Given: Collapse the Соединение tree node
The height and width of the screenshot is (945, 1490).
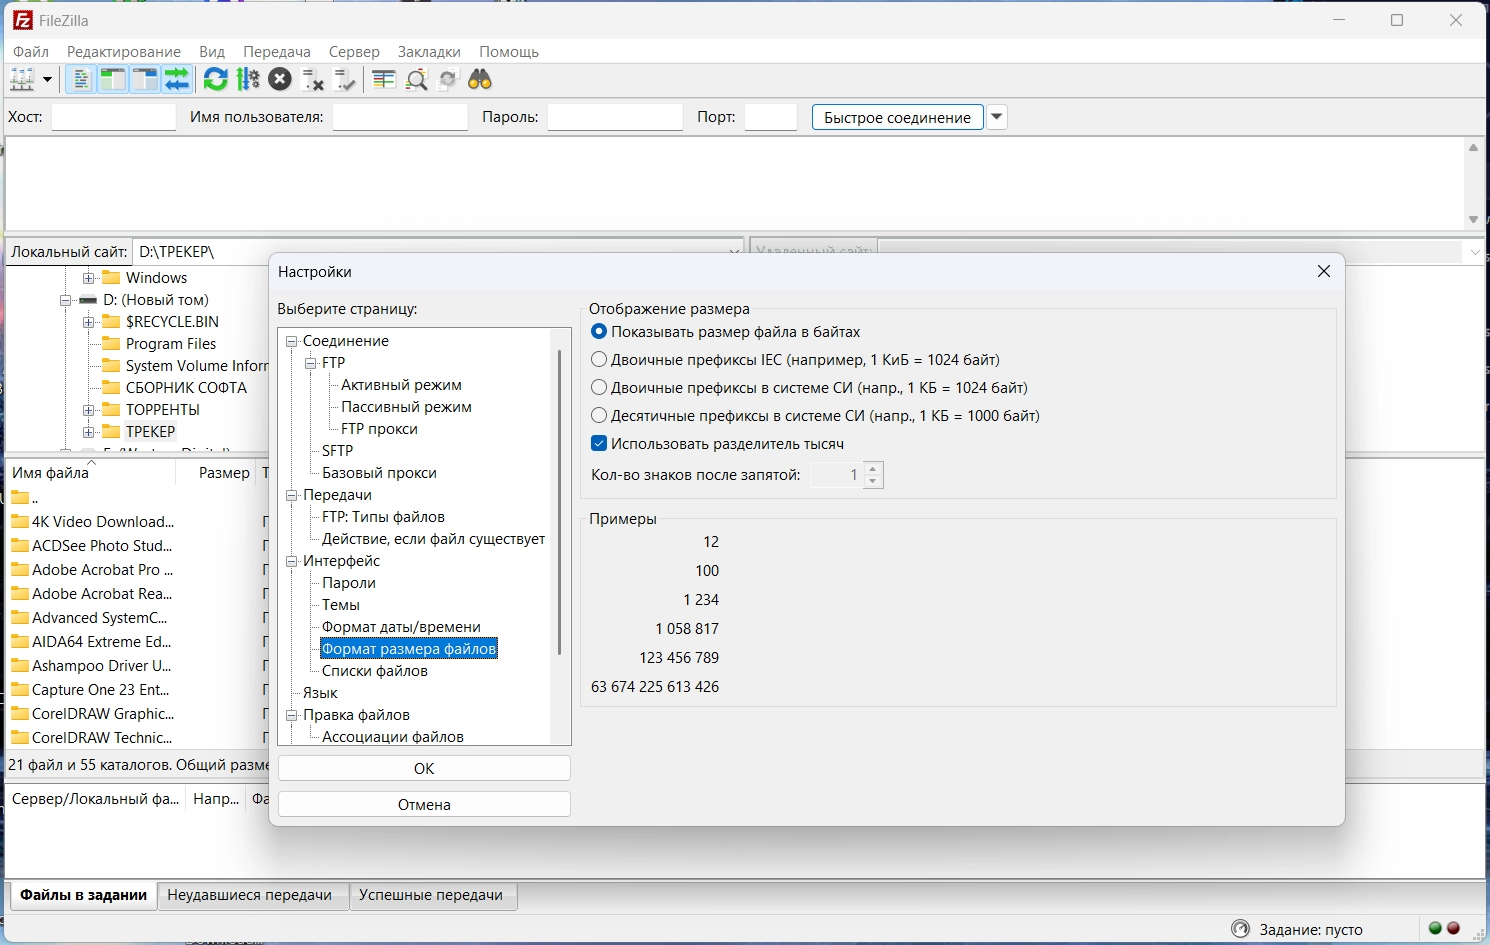Looking at the screenshot, I should pos(292,341).
